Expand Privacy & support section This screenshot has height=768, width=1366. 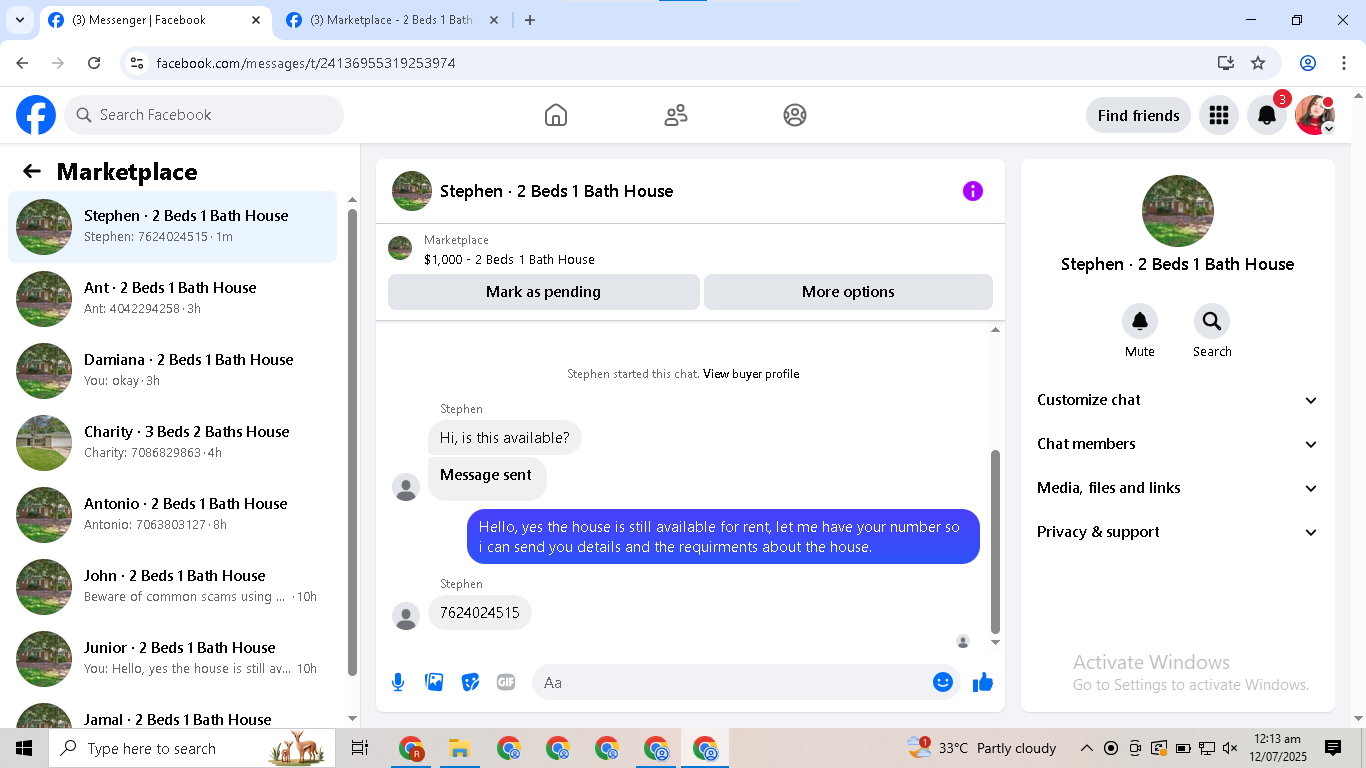click(1178, 532)
